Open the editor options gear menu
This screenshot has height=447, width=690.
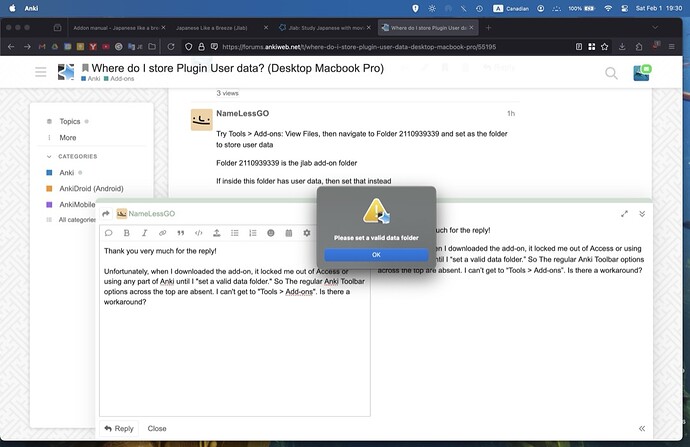[x=307, y=233]
